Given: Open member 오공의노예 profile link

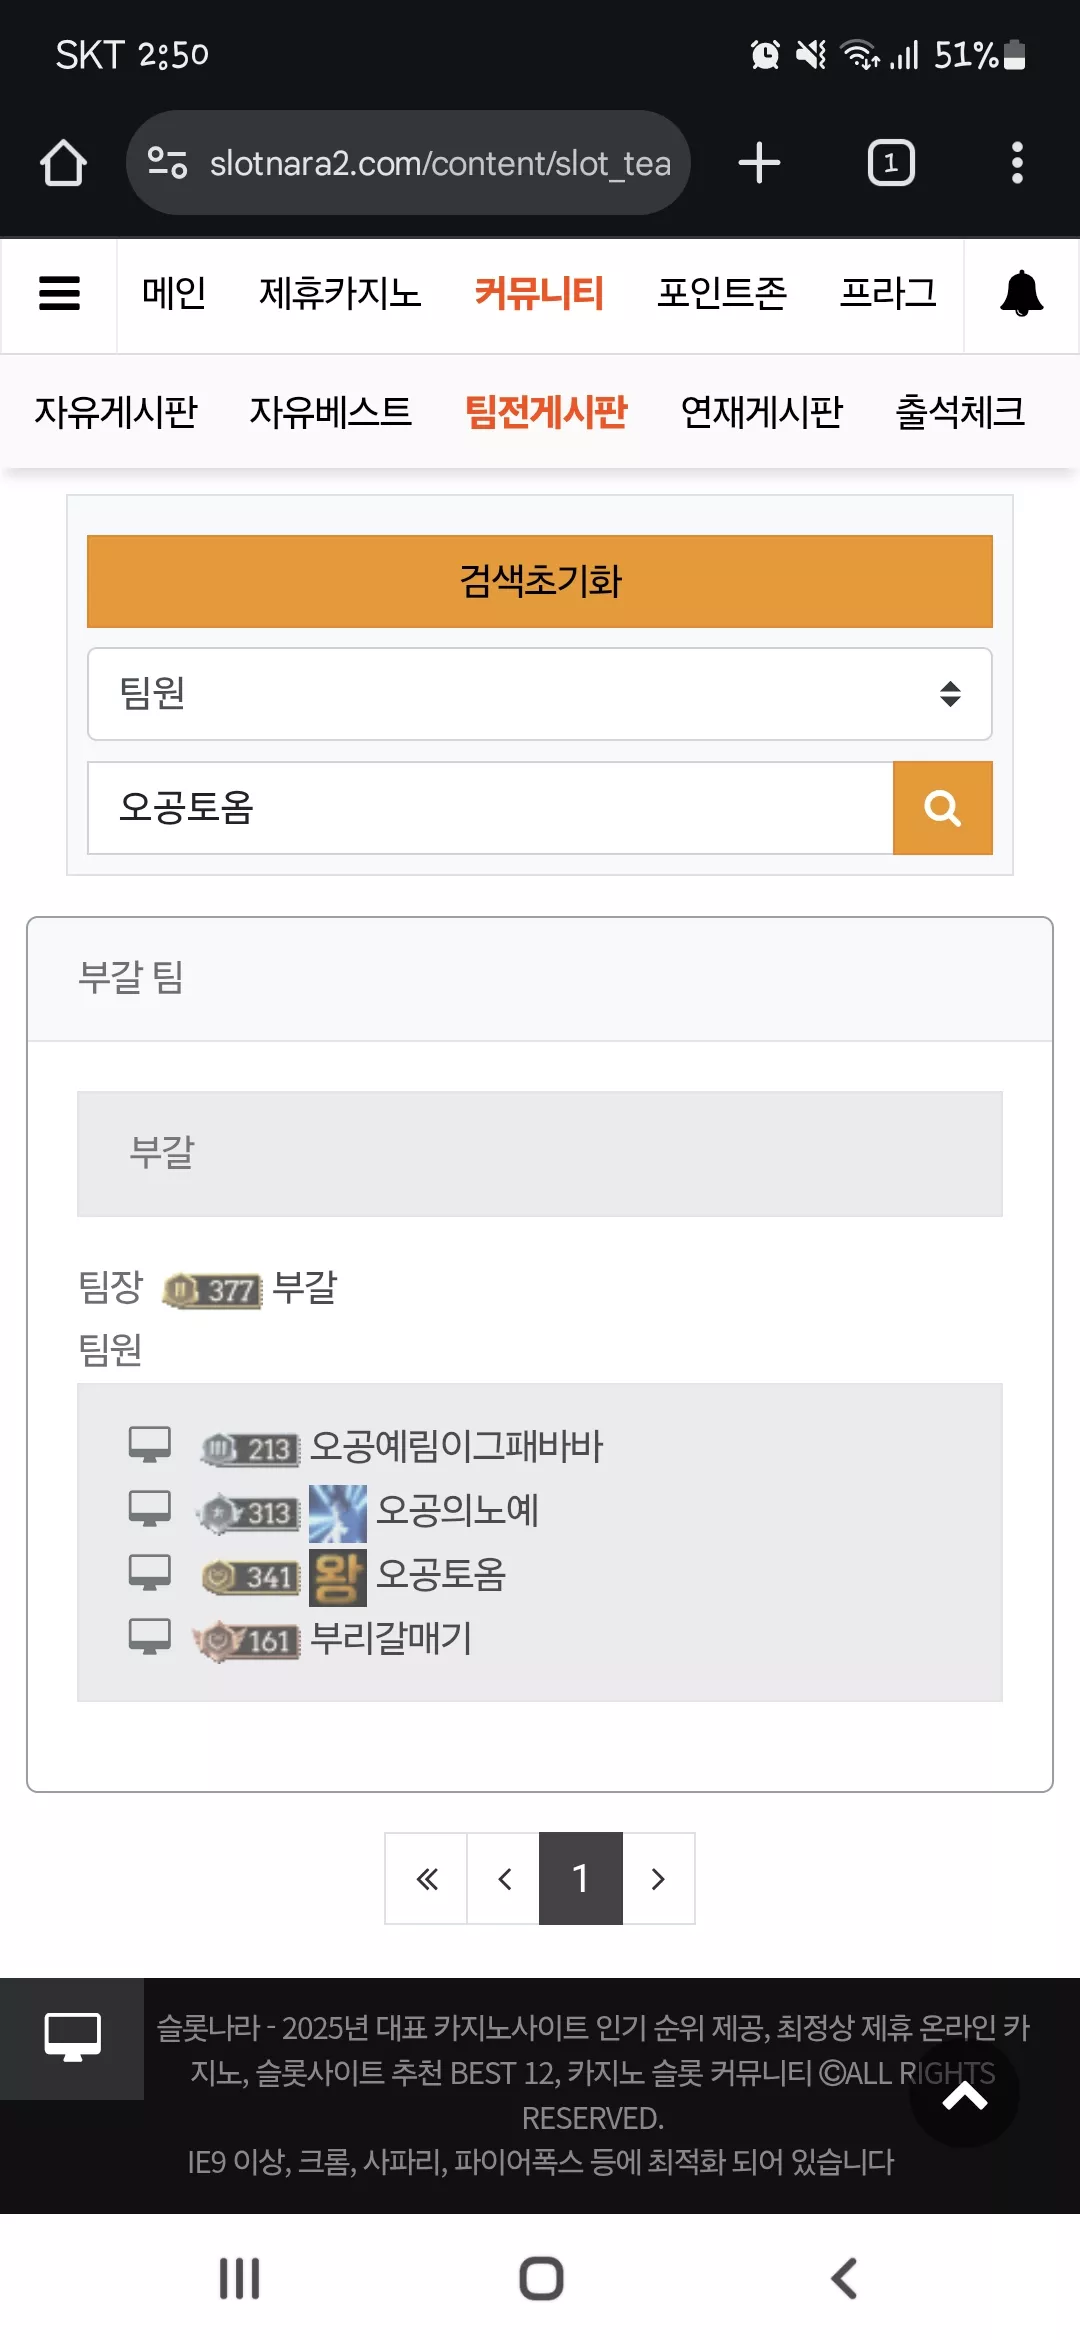Looking at the screenshot, I should click(457, 1510).
